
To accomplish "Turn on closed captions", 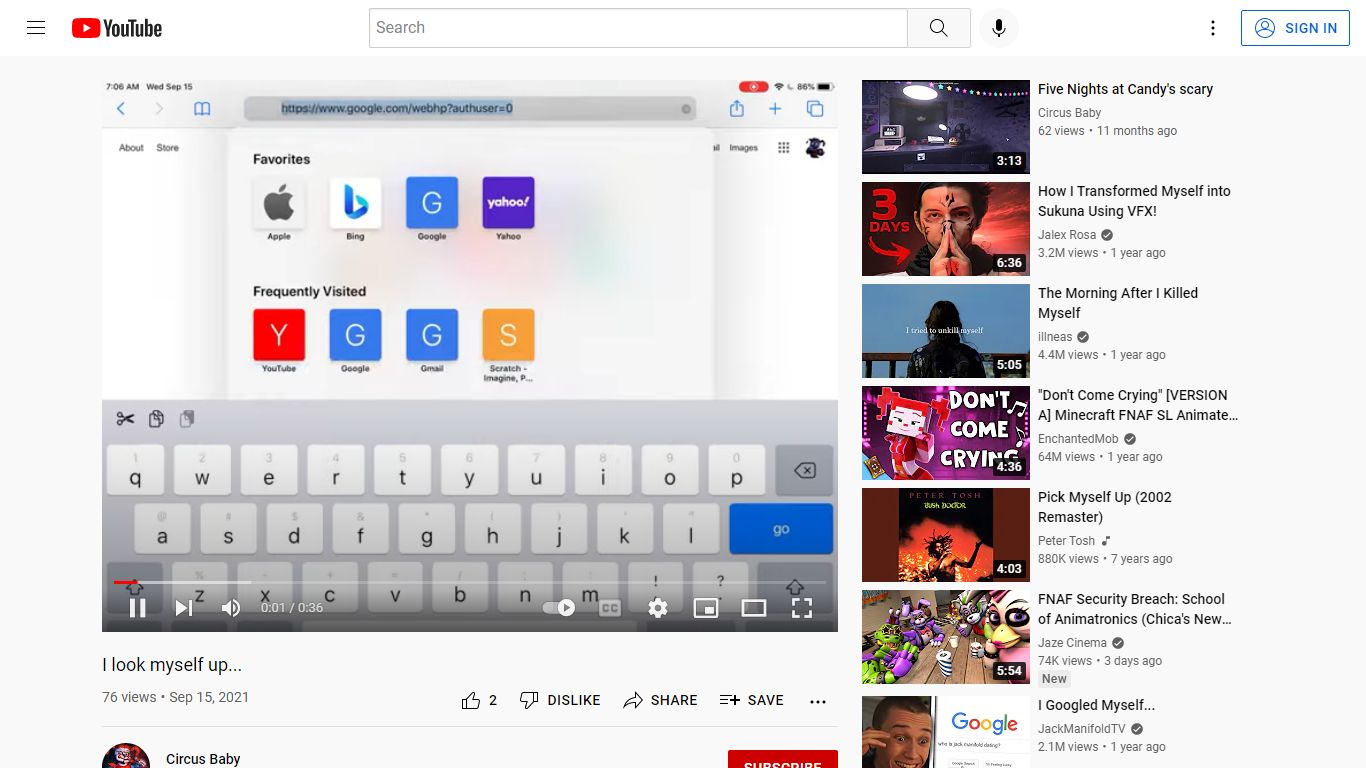I will [x=610, y=607].
